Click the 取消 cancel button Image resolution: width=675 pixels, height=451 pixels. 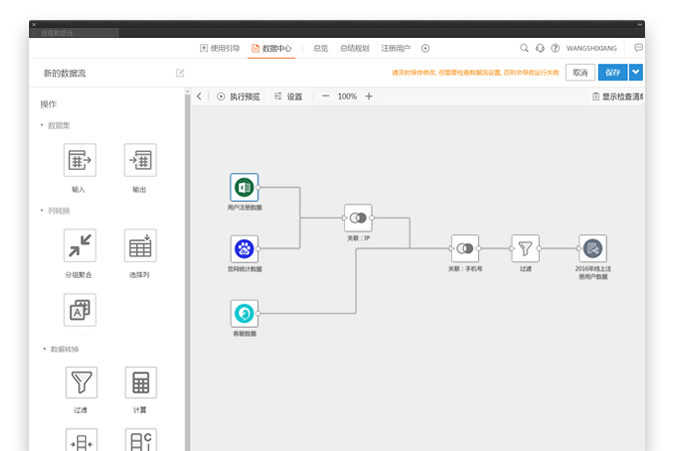pyautogui.click(x=580, y=72)
